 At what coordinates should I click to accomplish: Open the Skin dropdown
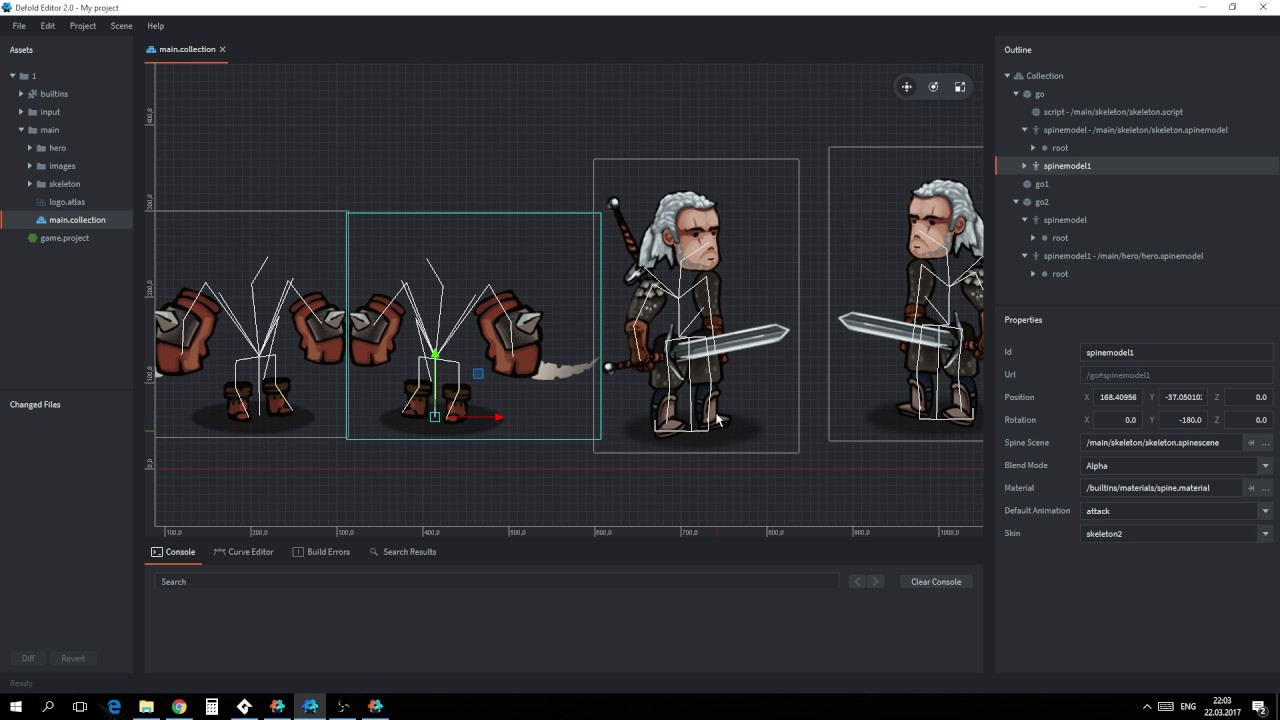pyautogui.click(x=1265, y=534)
